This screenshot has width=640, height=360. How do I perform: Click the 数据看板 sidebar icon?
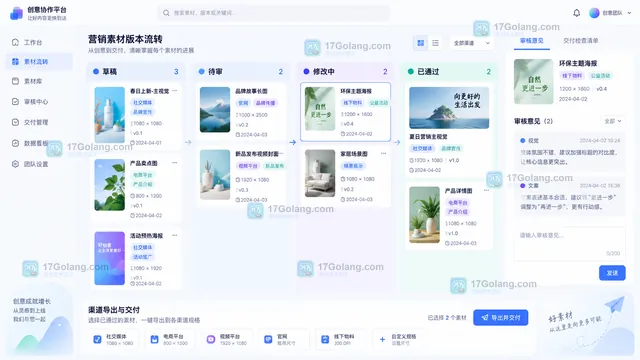click(x=16, y=143)
